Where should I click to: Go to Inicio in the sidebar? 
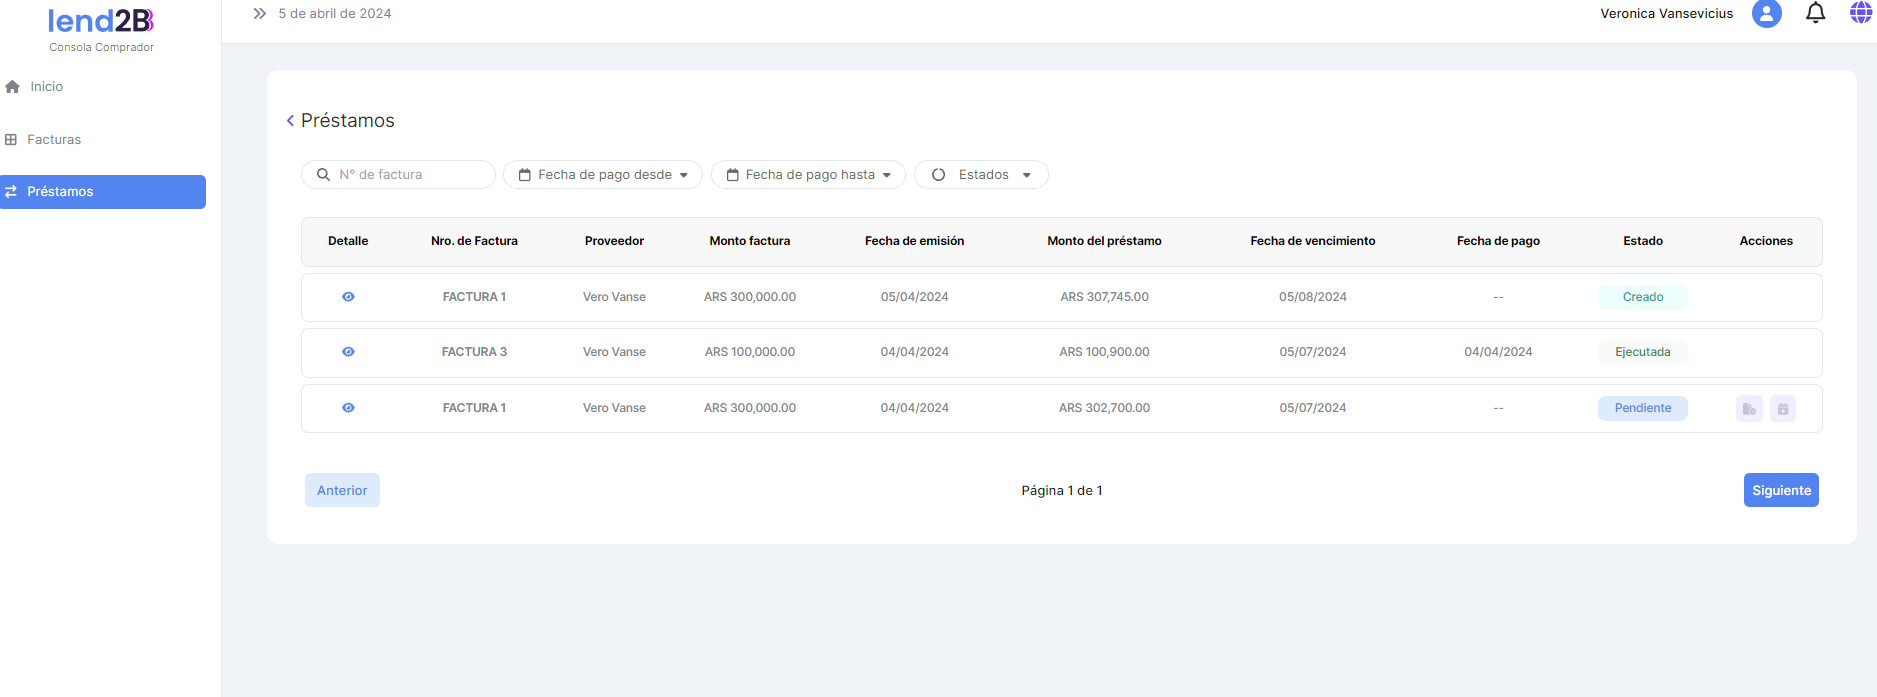click(x=46, y=87)
